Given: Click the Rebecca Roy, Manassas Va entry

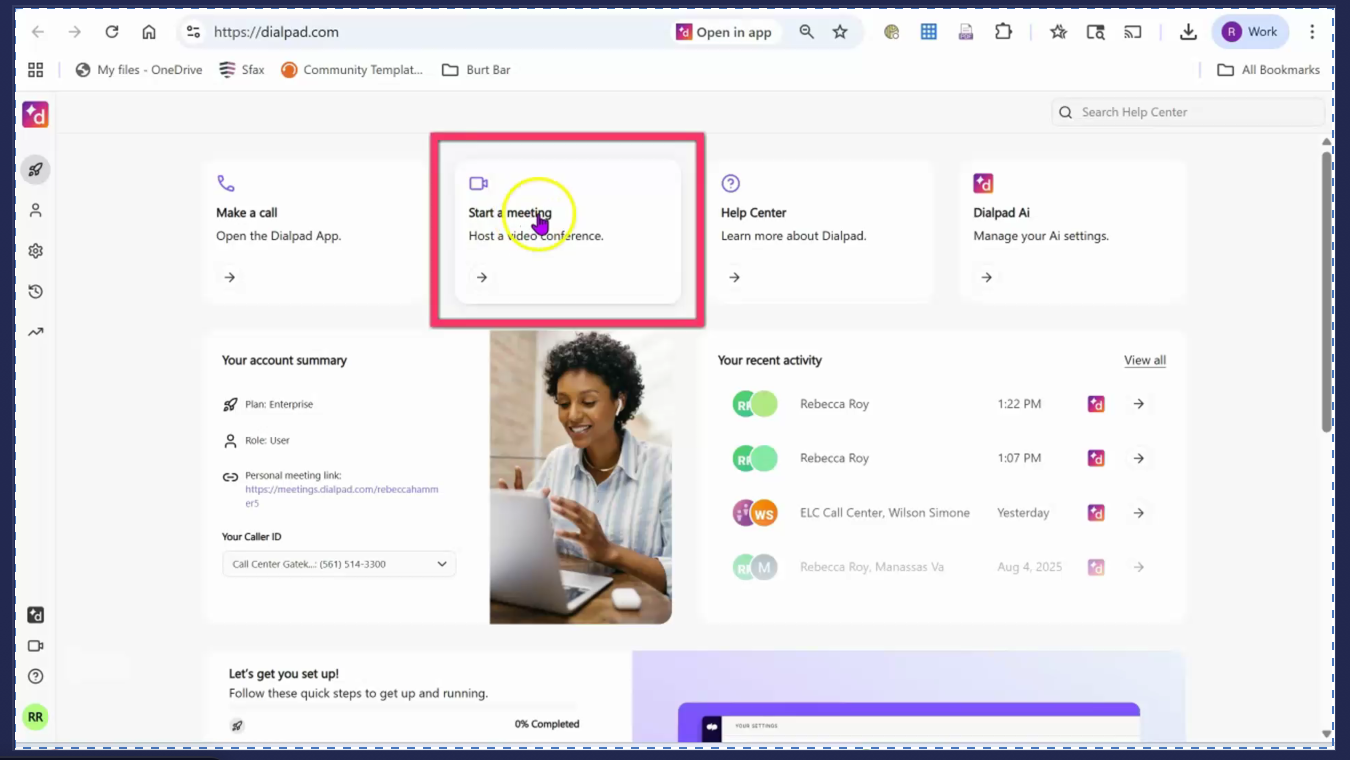Looking at the screenshot, I should 872,567.
